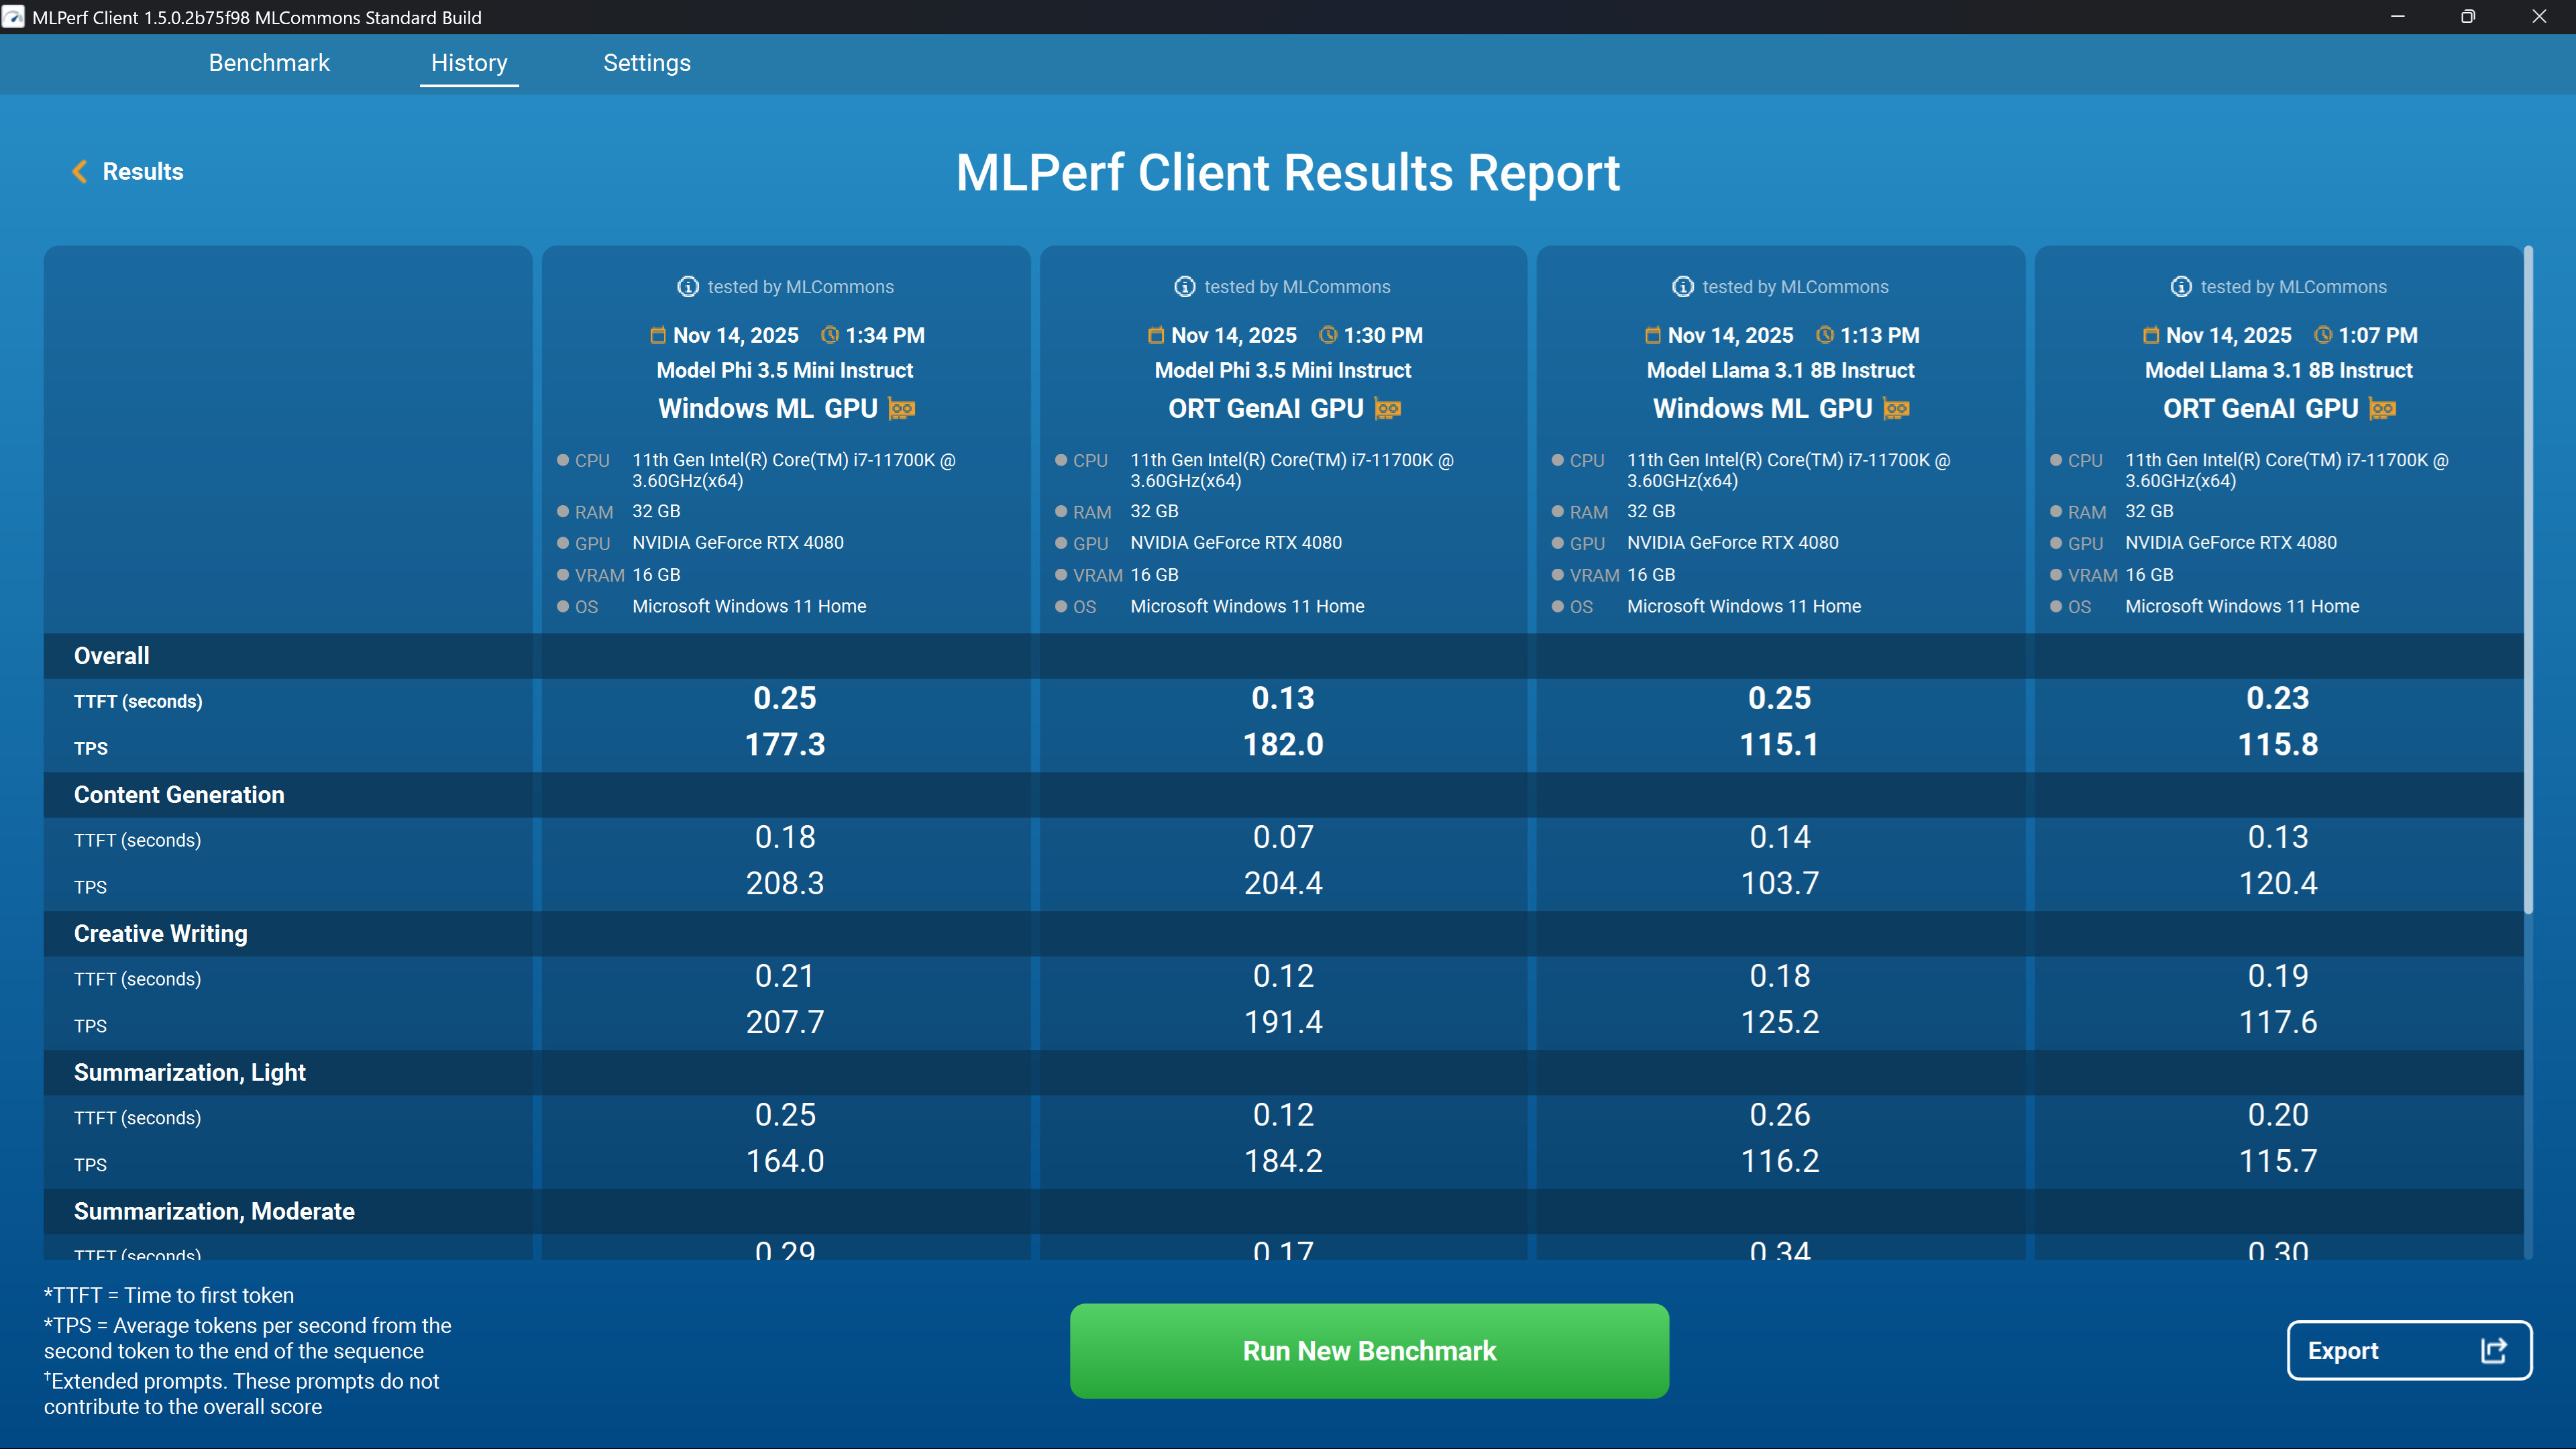Click the Overall TPS value 182.0
This screenshot has width=2576, height=1449.
1283,745
